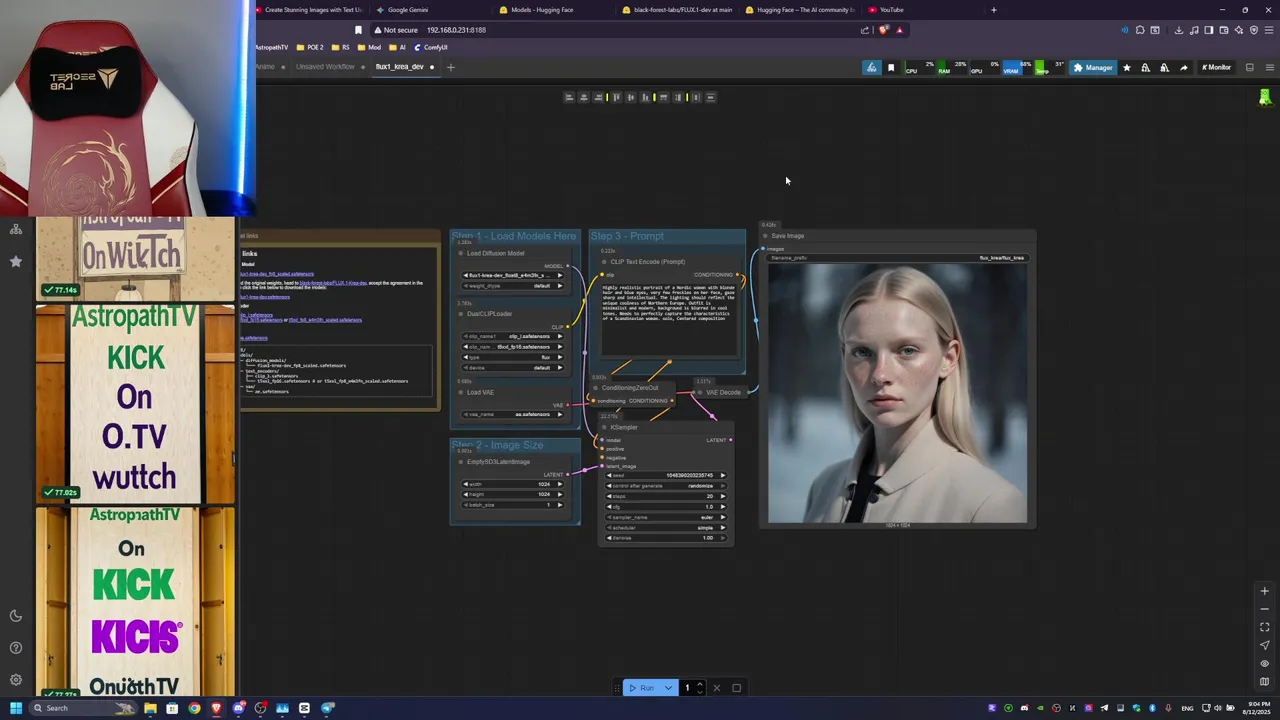The width and height of the screenshot is (1280, 720).
Task: Click the zoom out minus icon on canvas
Action: (1264, 609)
